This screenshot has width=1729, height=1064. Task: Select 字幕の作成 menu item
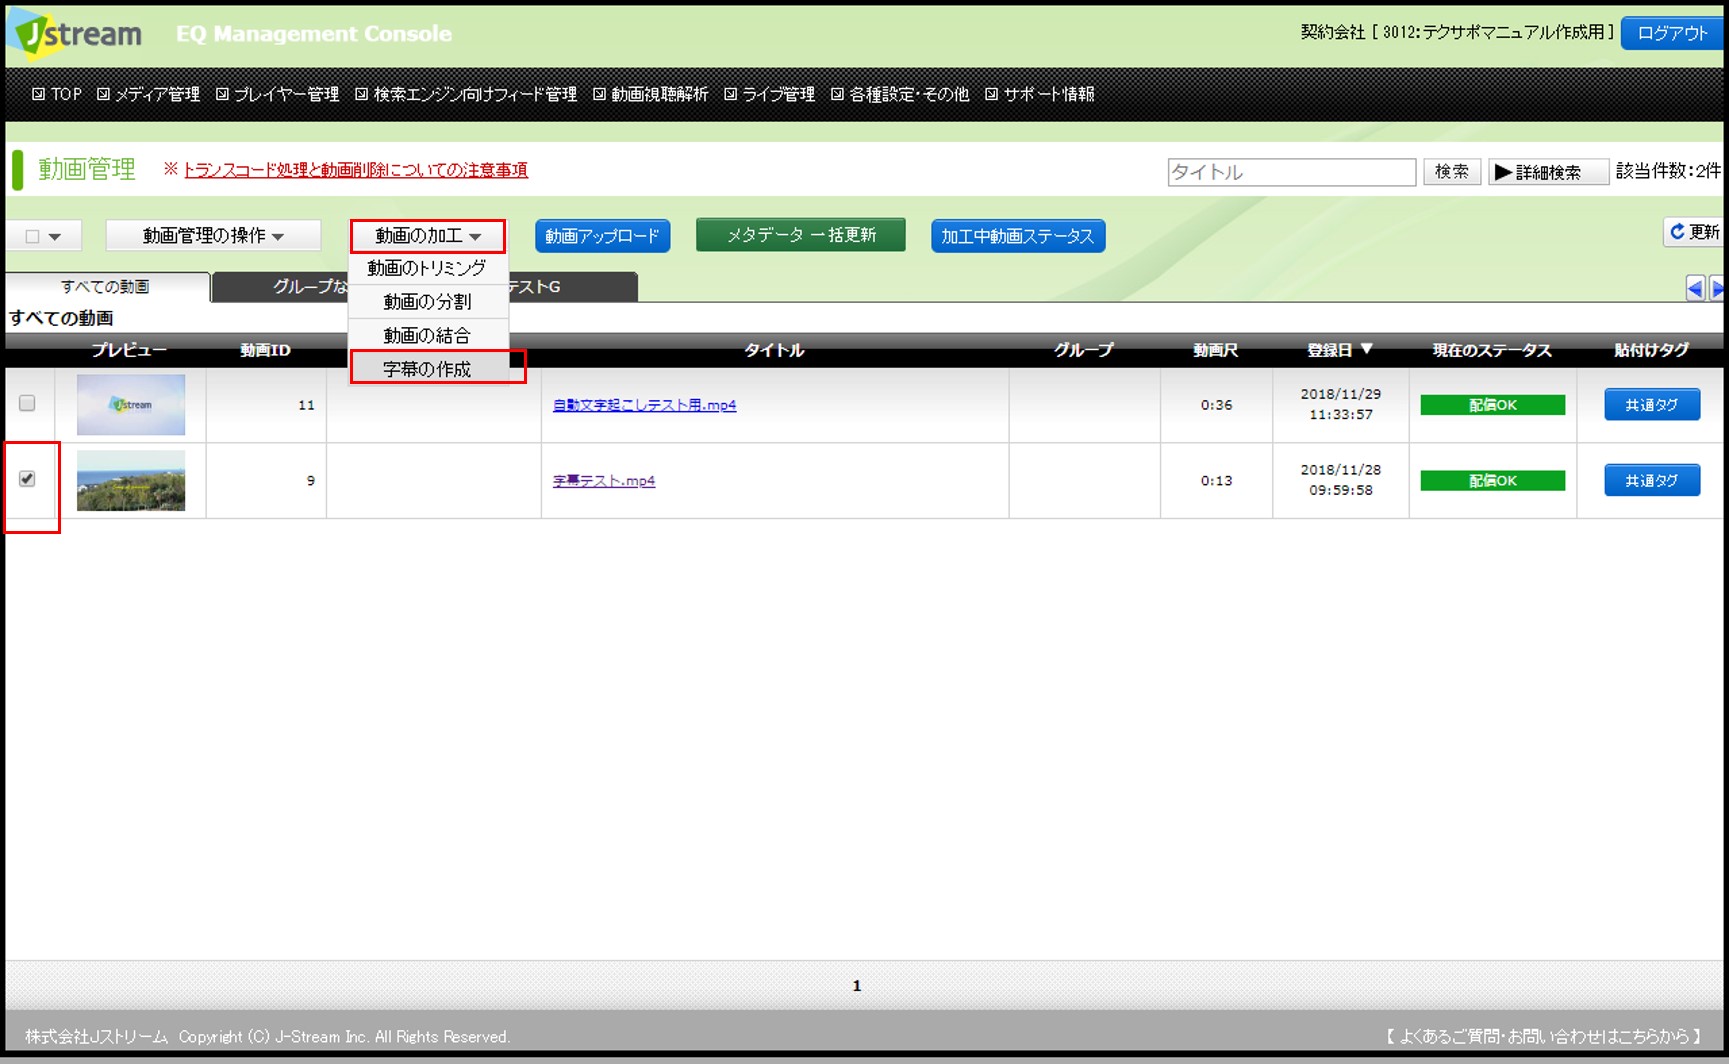tap(427, 369)
